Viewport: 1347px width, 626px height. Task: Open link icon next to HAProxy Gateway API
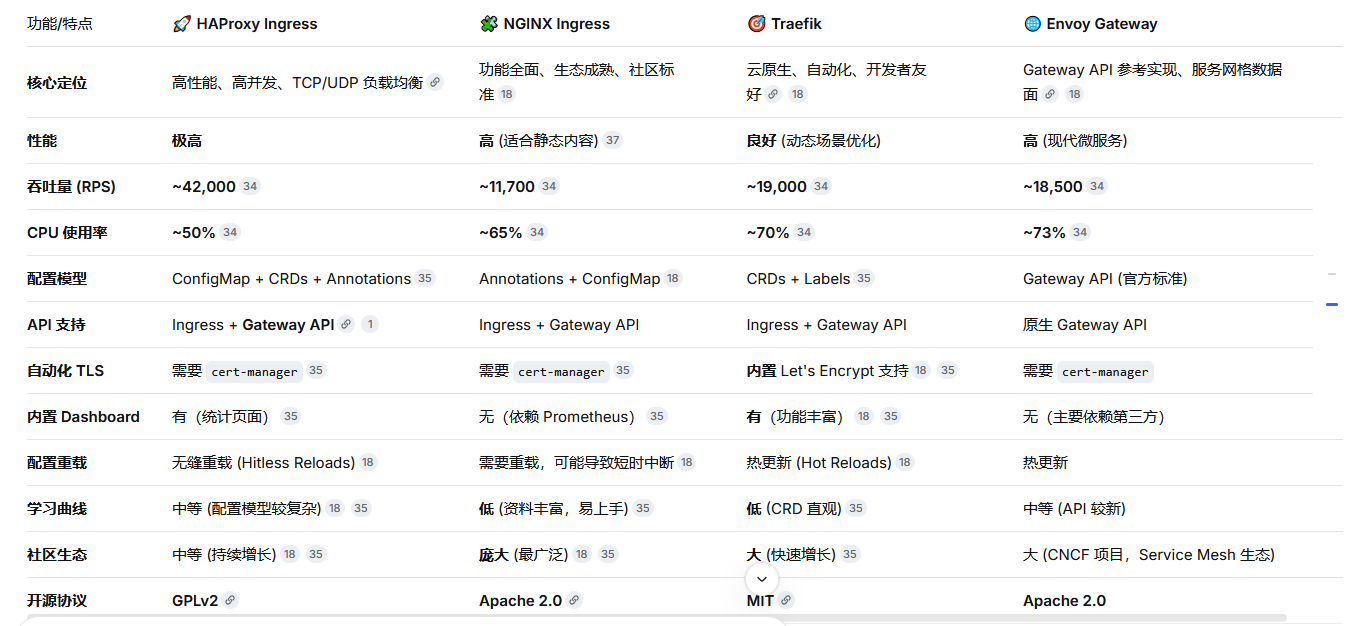[346, 325]
